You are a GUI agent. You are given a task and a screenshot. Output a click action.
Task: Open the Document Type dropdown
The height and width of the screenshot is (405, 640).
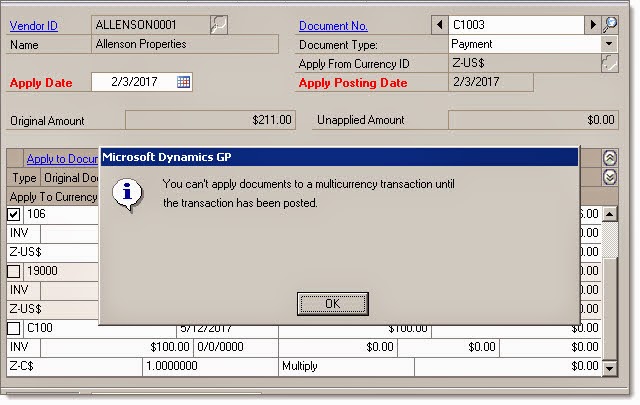click(609, 44)
